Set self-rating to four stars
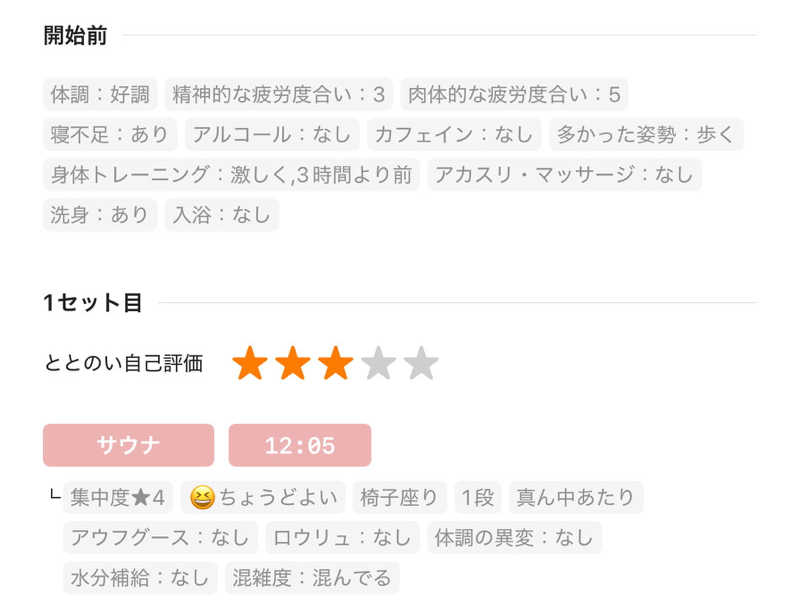The height and width of the screenshot is (600, 800). tap(378, 364)
